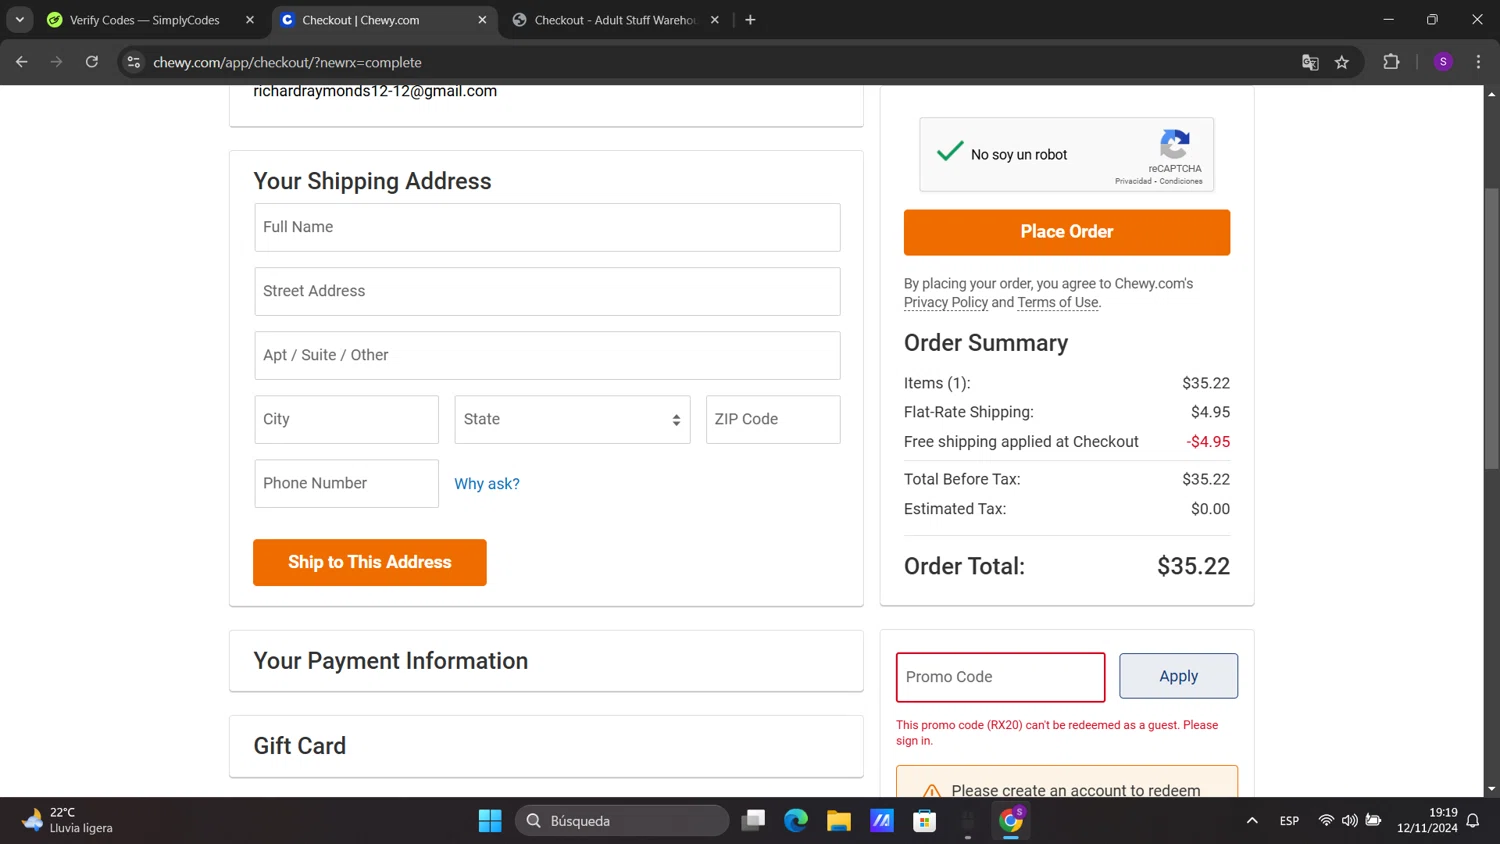Open the Privacy Policy link

(946, 302)
